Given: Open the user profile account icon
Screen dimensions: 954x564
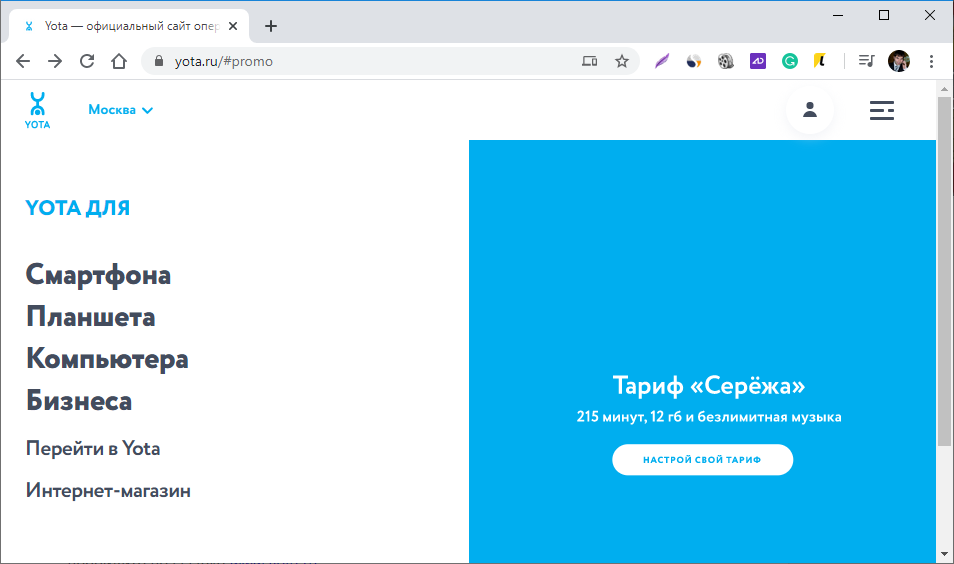Looking at the screenshot, I should coord(810,110).
